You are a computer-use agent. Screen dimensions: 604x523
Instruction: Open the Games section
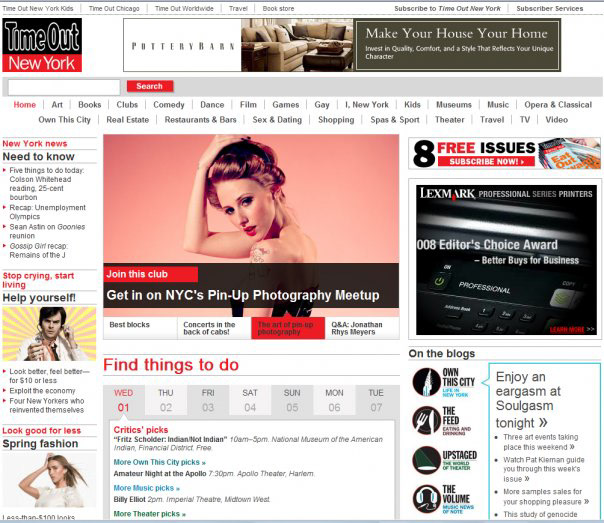[286, 105]
